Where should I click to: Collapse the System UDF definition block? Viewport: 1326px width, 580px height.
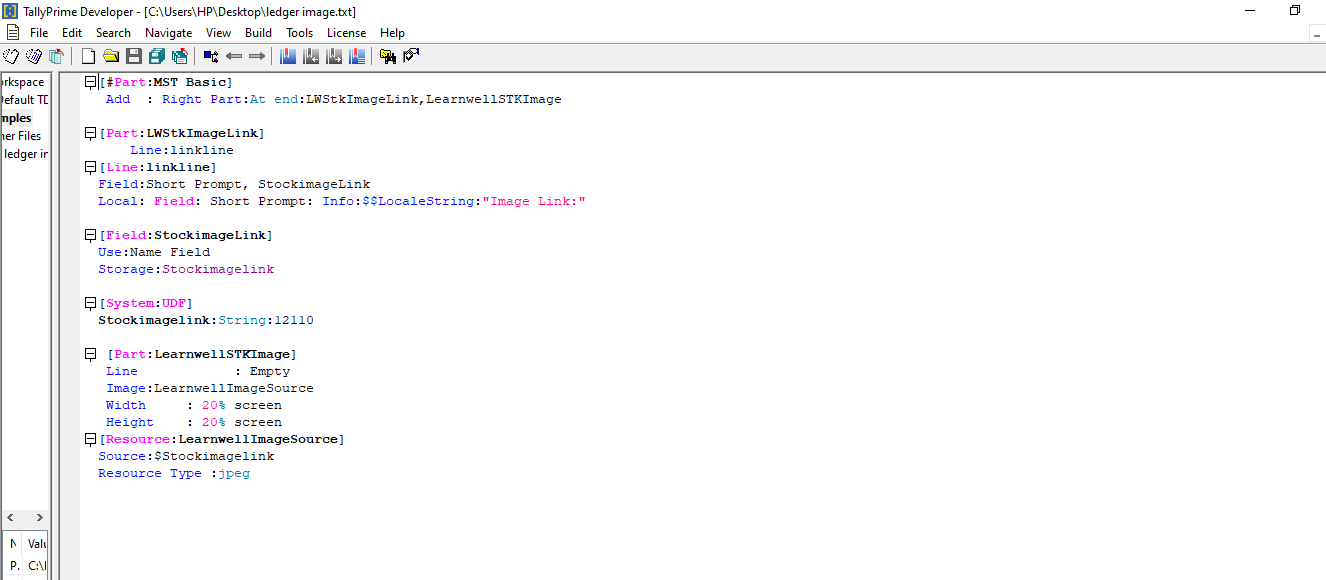tap(90, 303)
